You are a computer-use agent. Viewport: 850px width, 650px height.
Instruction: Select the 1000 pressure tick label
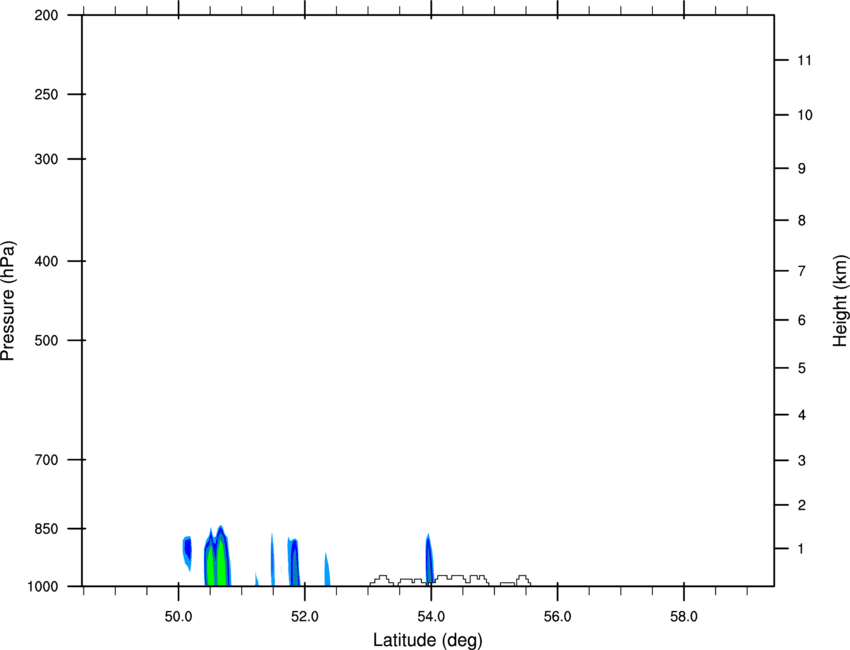coord(42,586)
